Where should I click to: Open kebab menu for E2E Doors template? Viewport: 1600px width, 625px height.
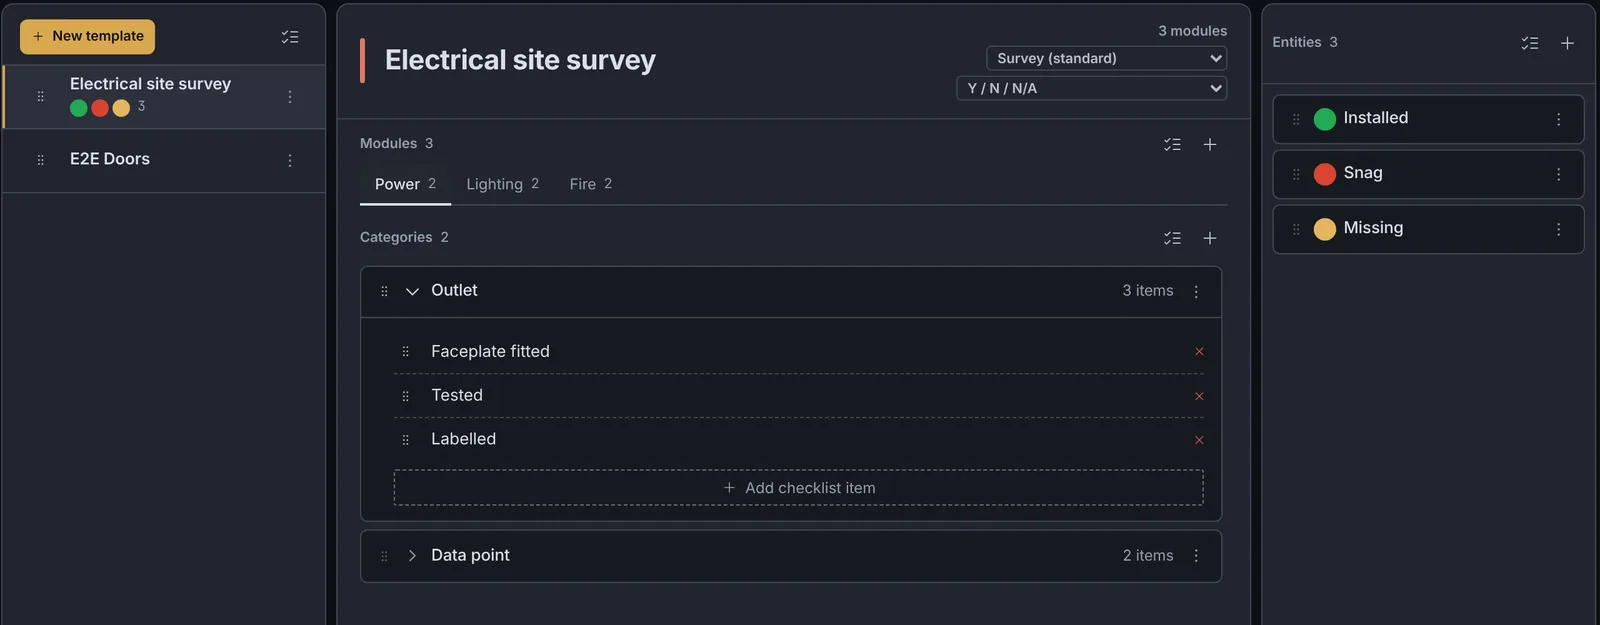[290, 160]
